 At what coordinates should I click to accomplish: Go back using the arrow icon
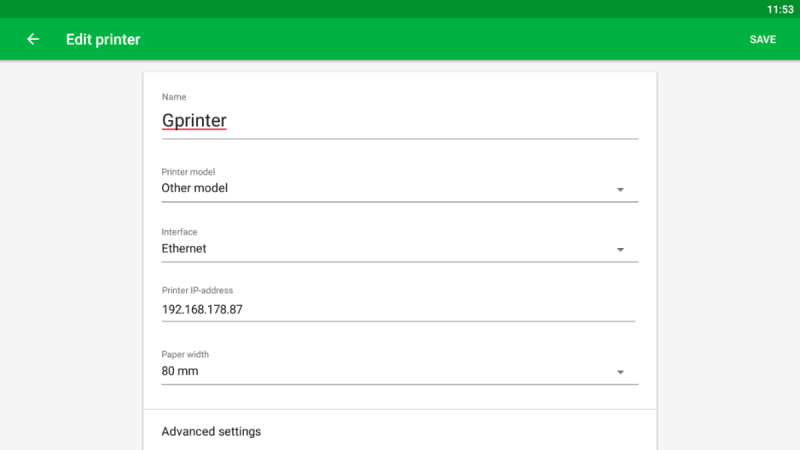pos(33,39)
